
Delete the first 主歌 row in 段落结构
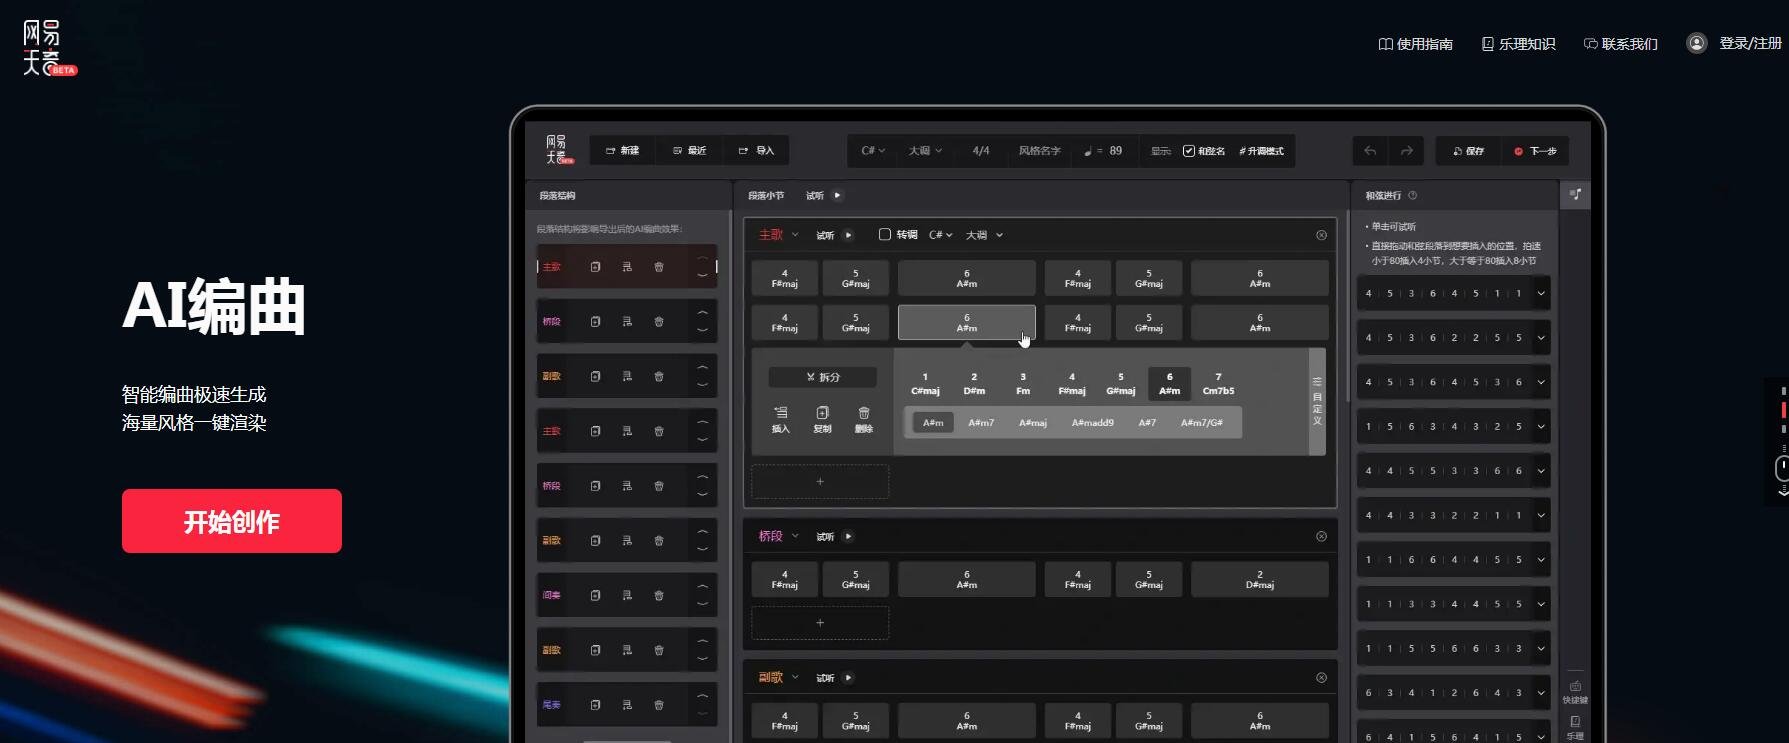tap(659, 267)
